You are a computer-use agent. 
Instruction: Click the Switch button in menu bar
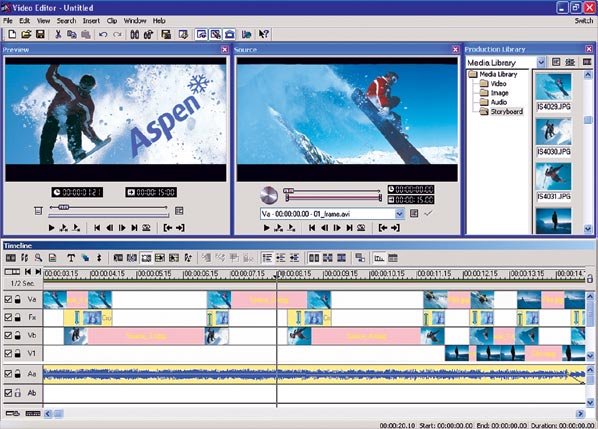pos(584,21)
